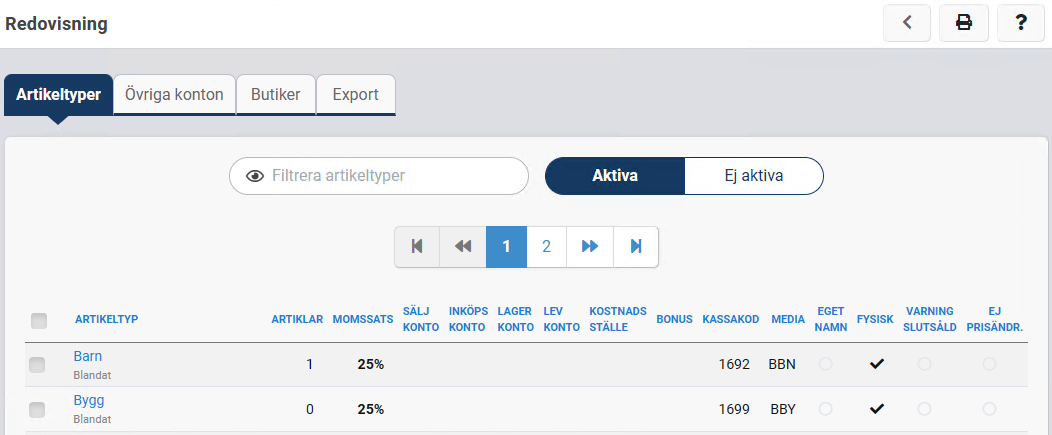Show Ej aktiva article types
This screenshot has width=1052, height=435.
753,176
